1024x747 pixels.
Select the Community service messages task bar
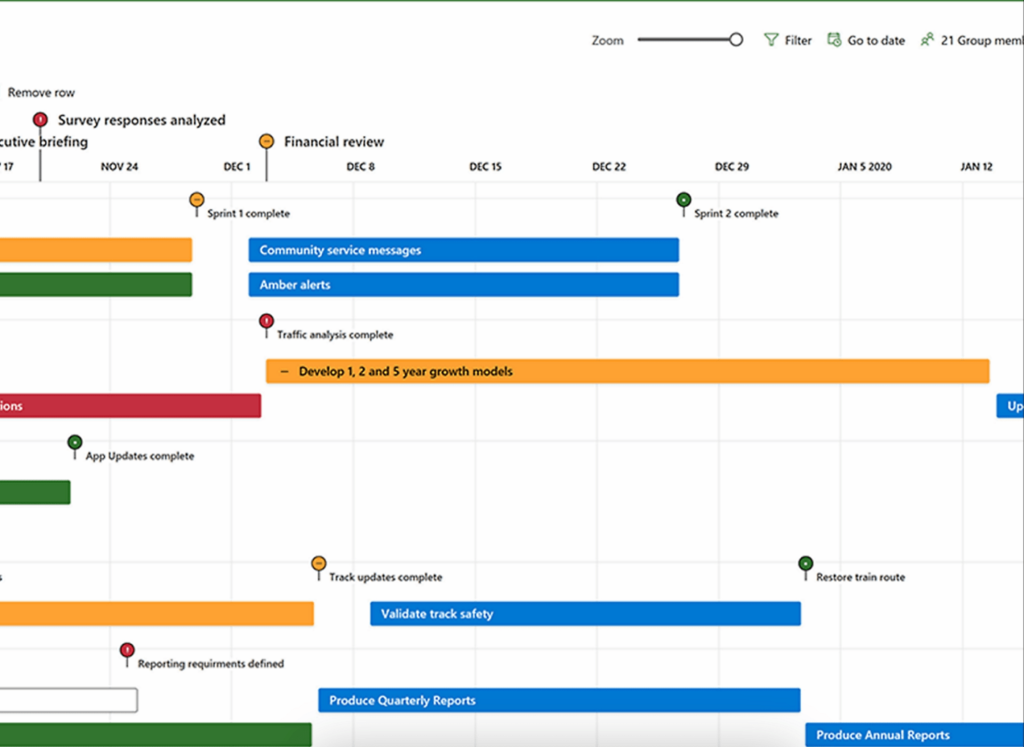click(463, 250)
